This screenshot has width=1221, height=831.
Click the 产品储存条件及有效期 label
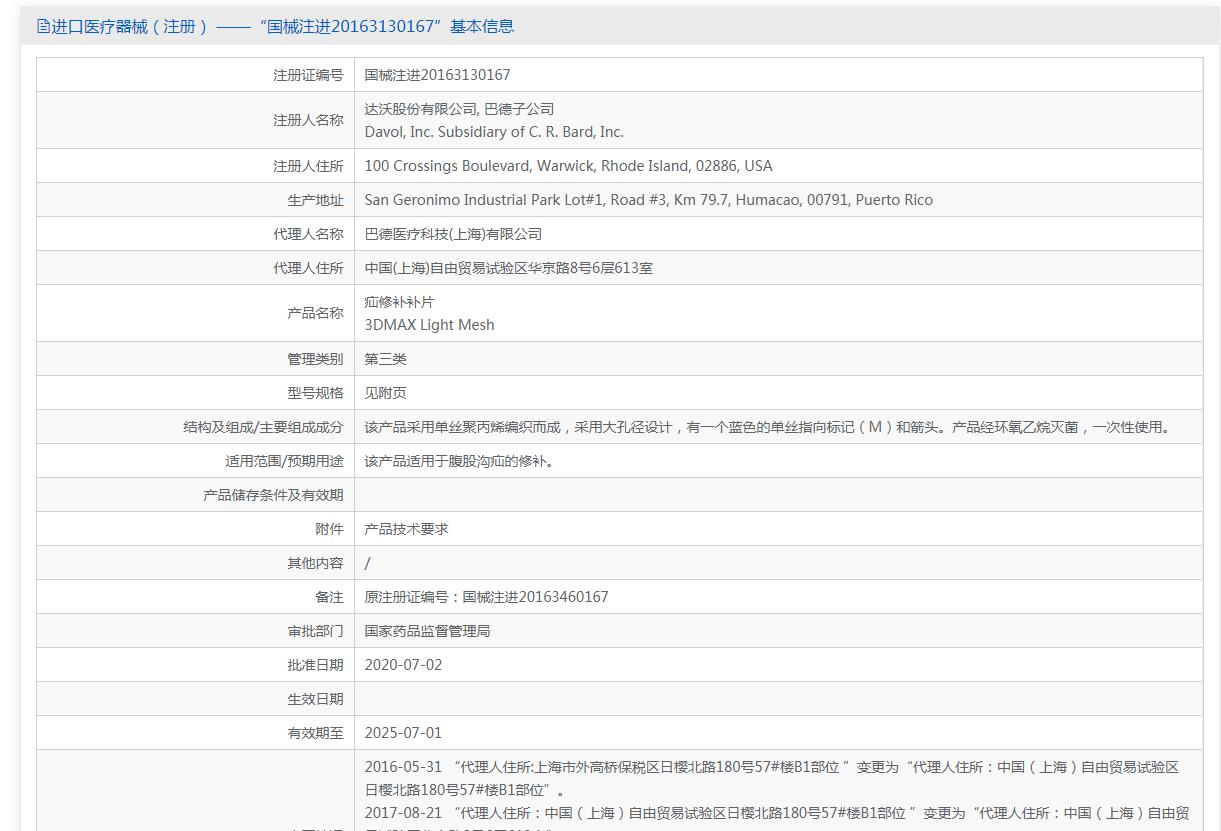[273, 495]
